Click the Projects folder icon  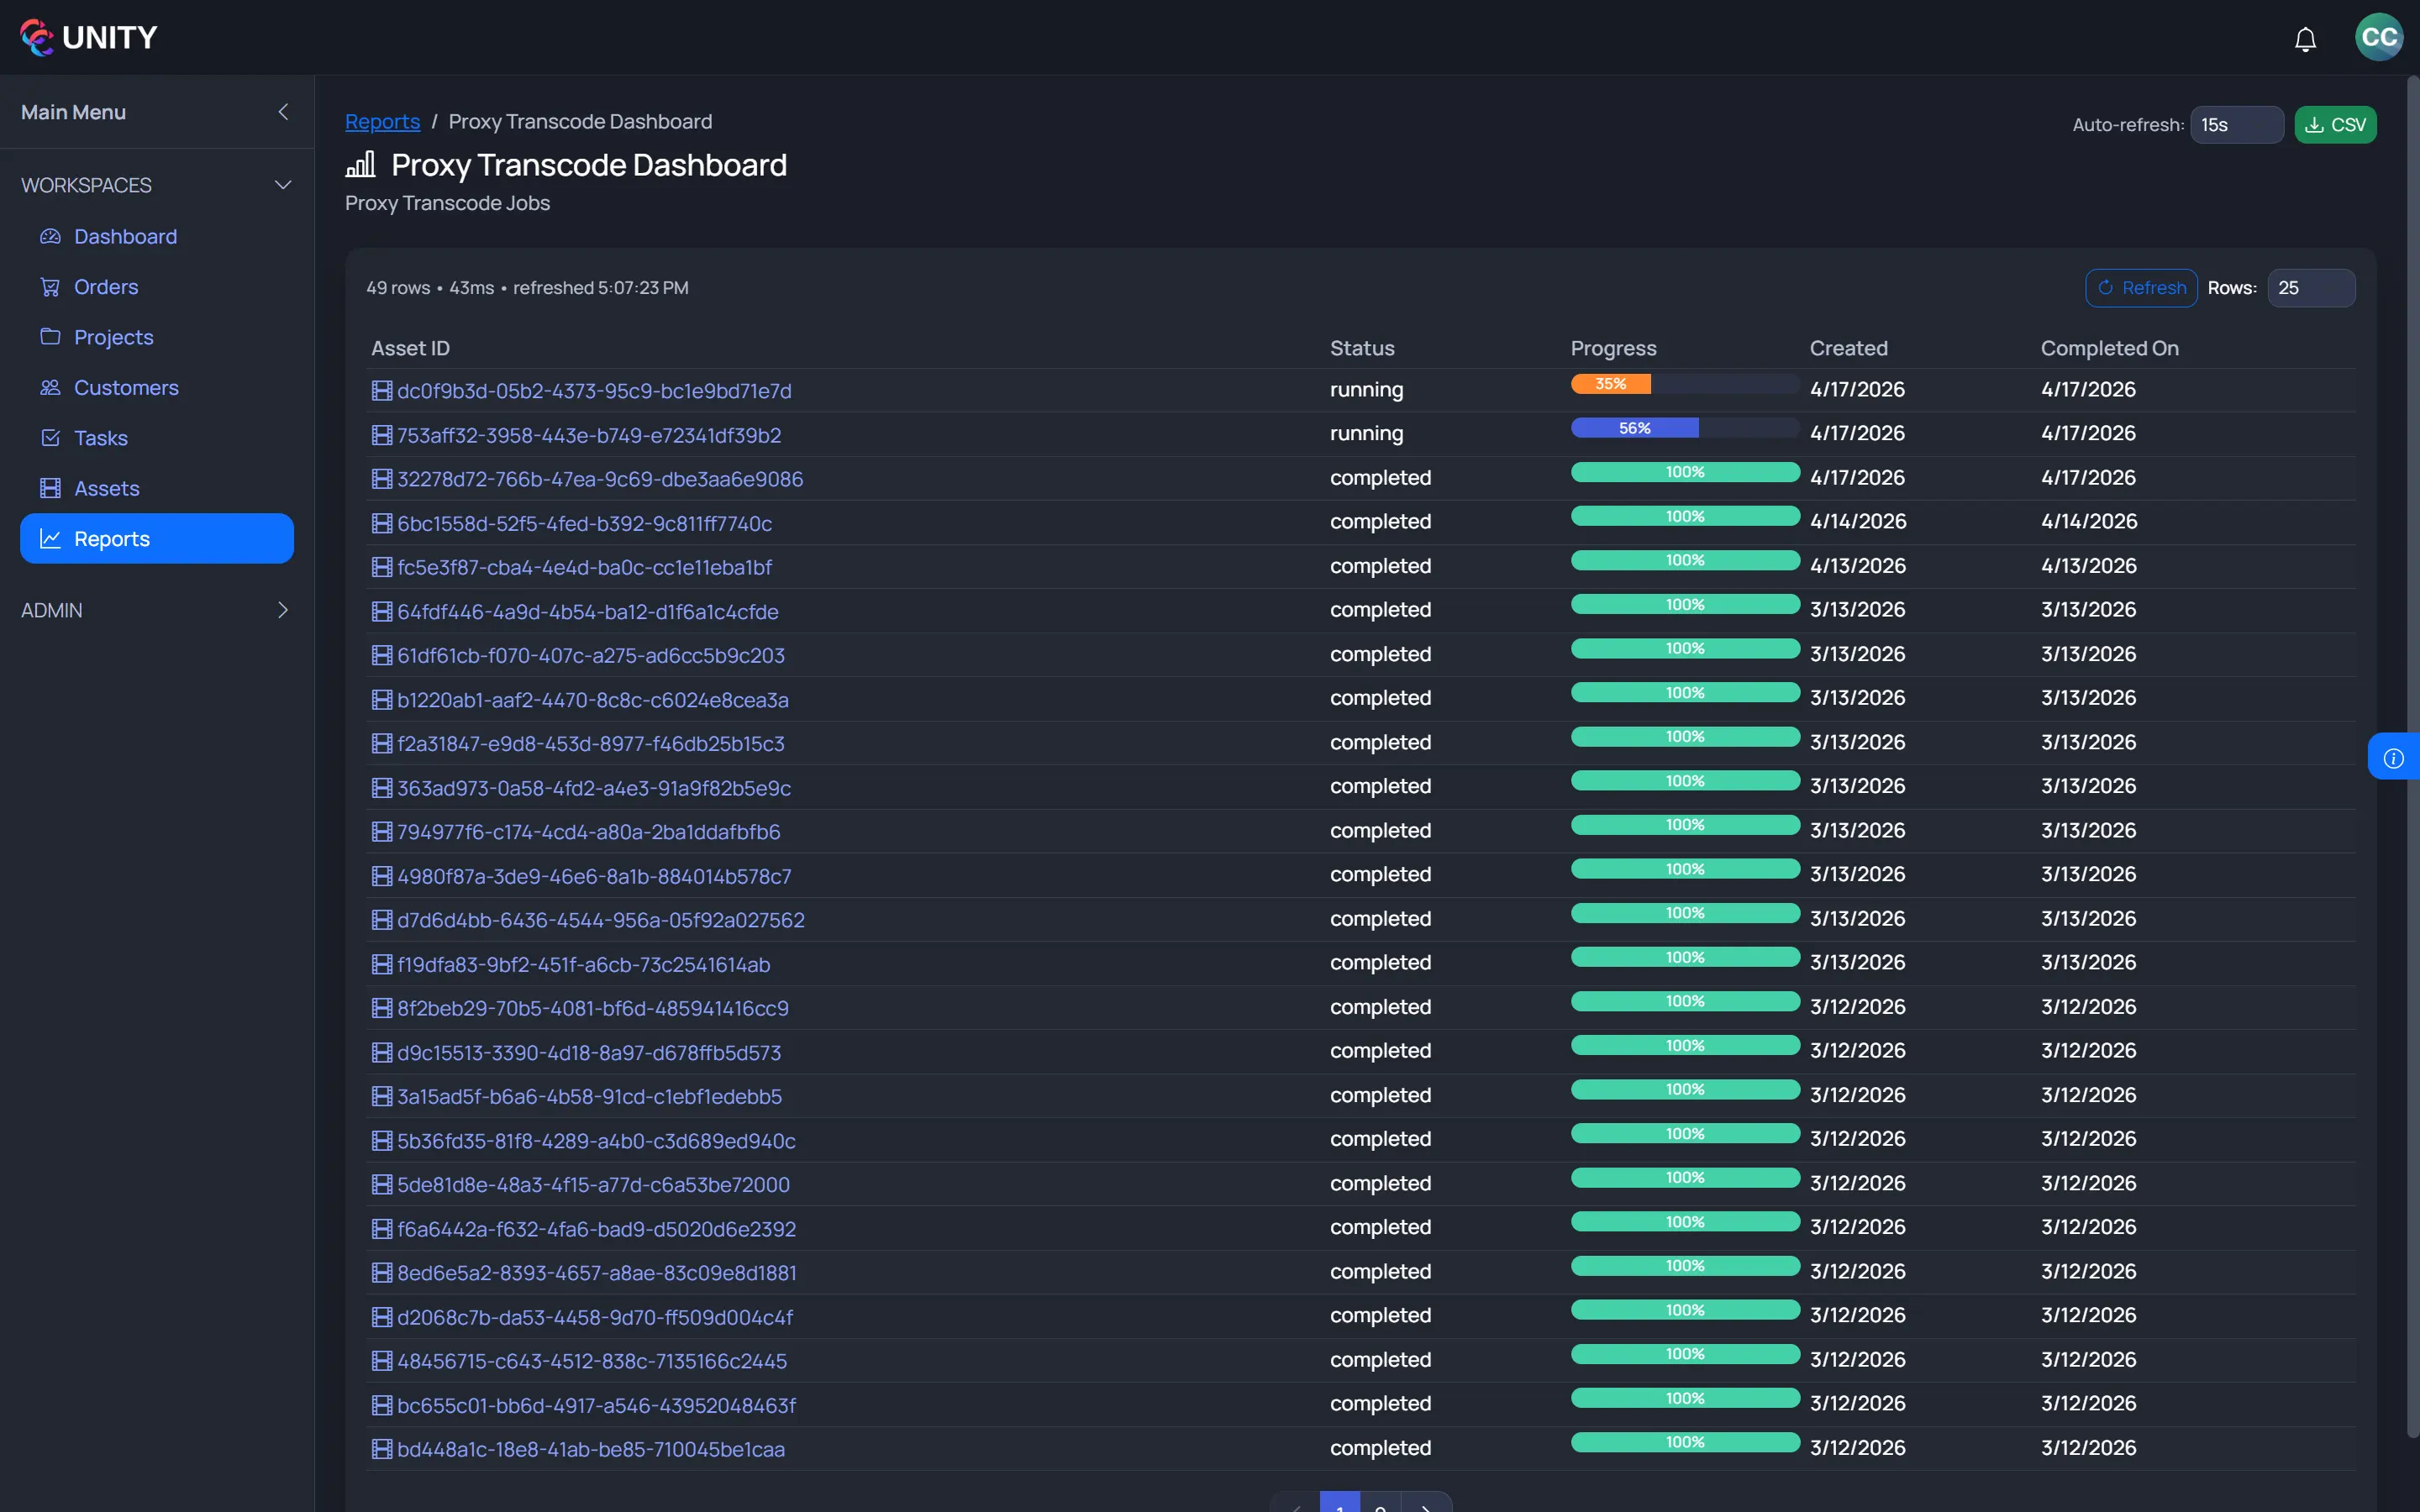click(x=50, y=337)
